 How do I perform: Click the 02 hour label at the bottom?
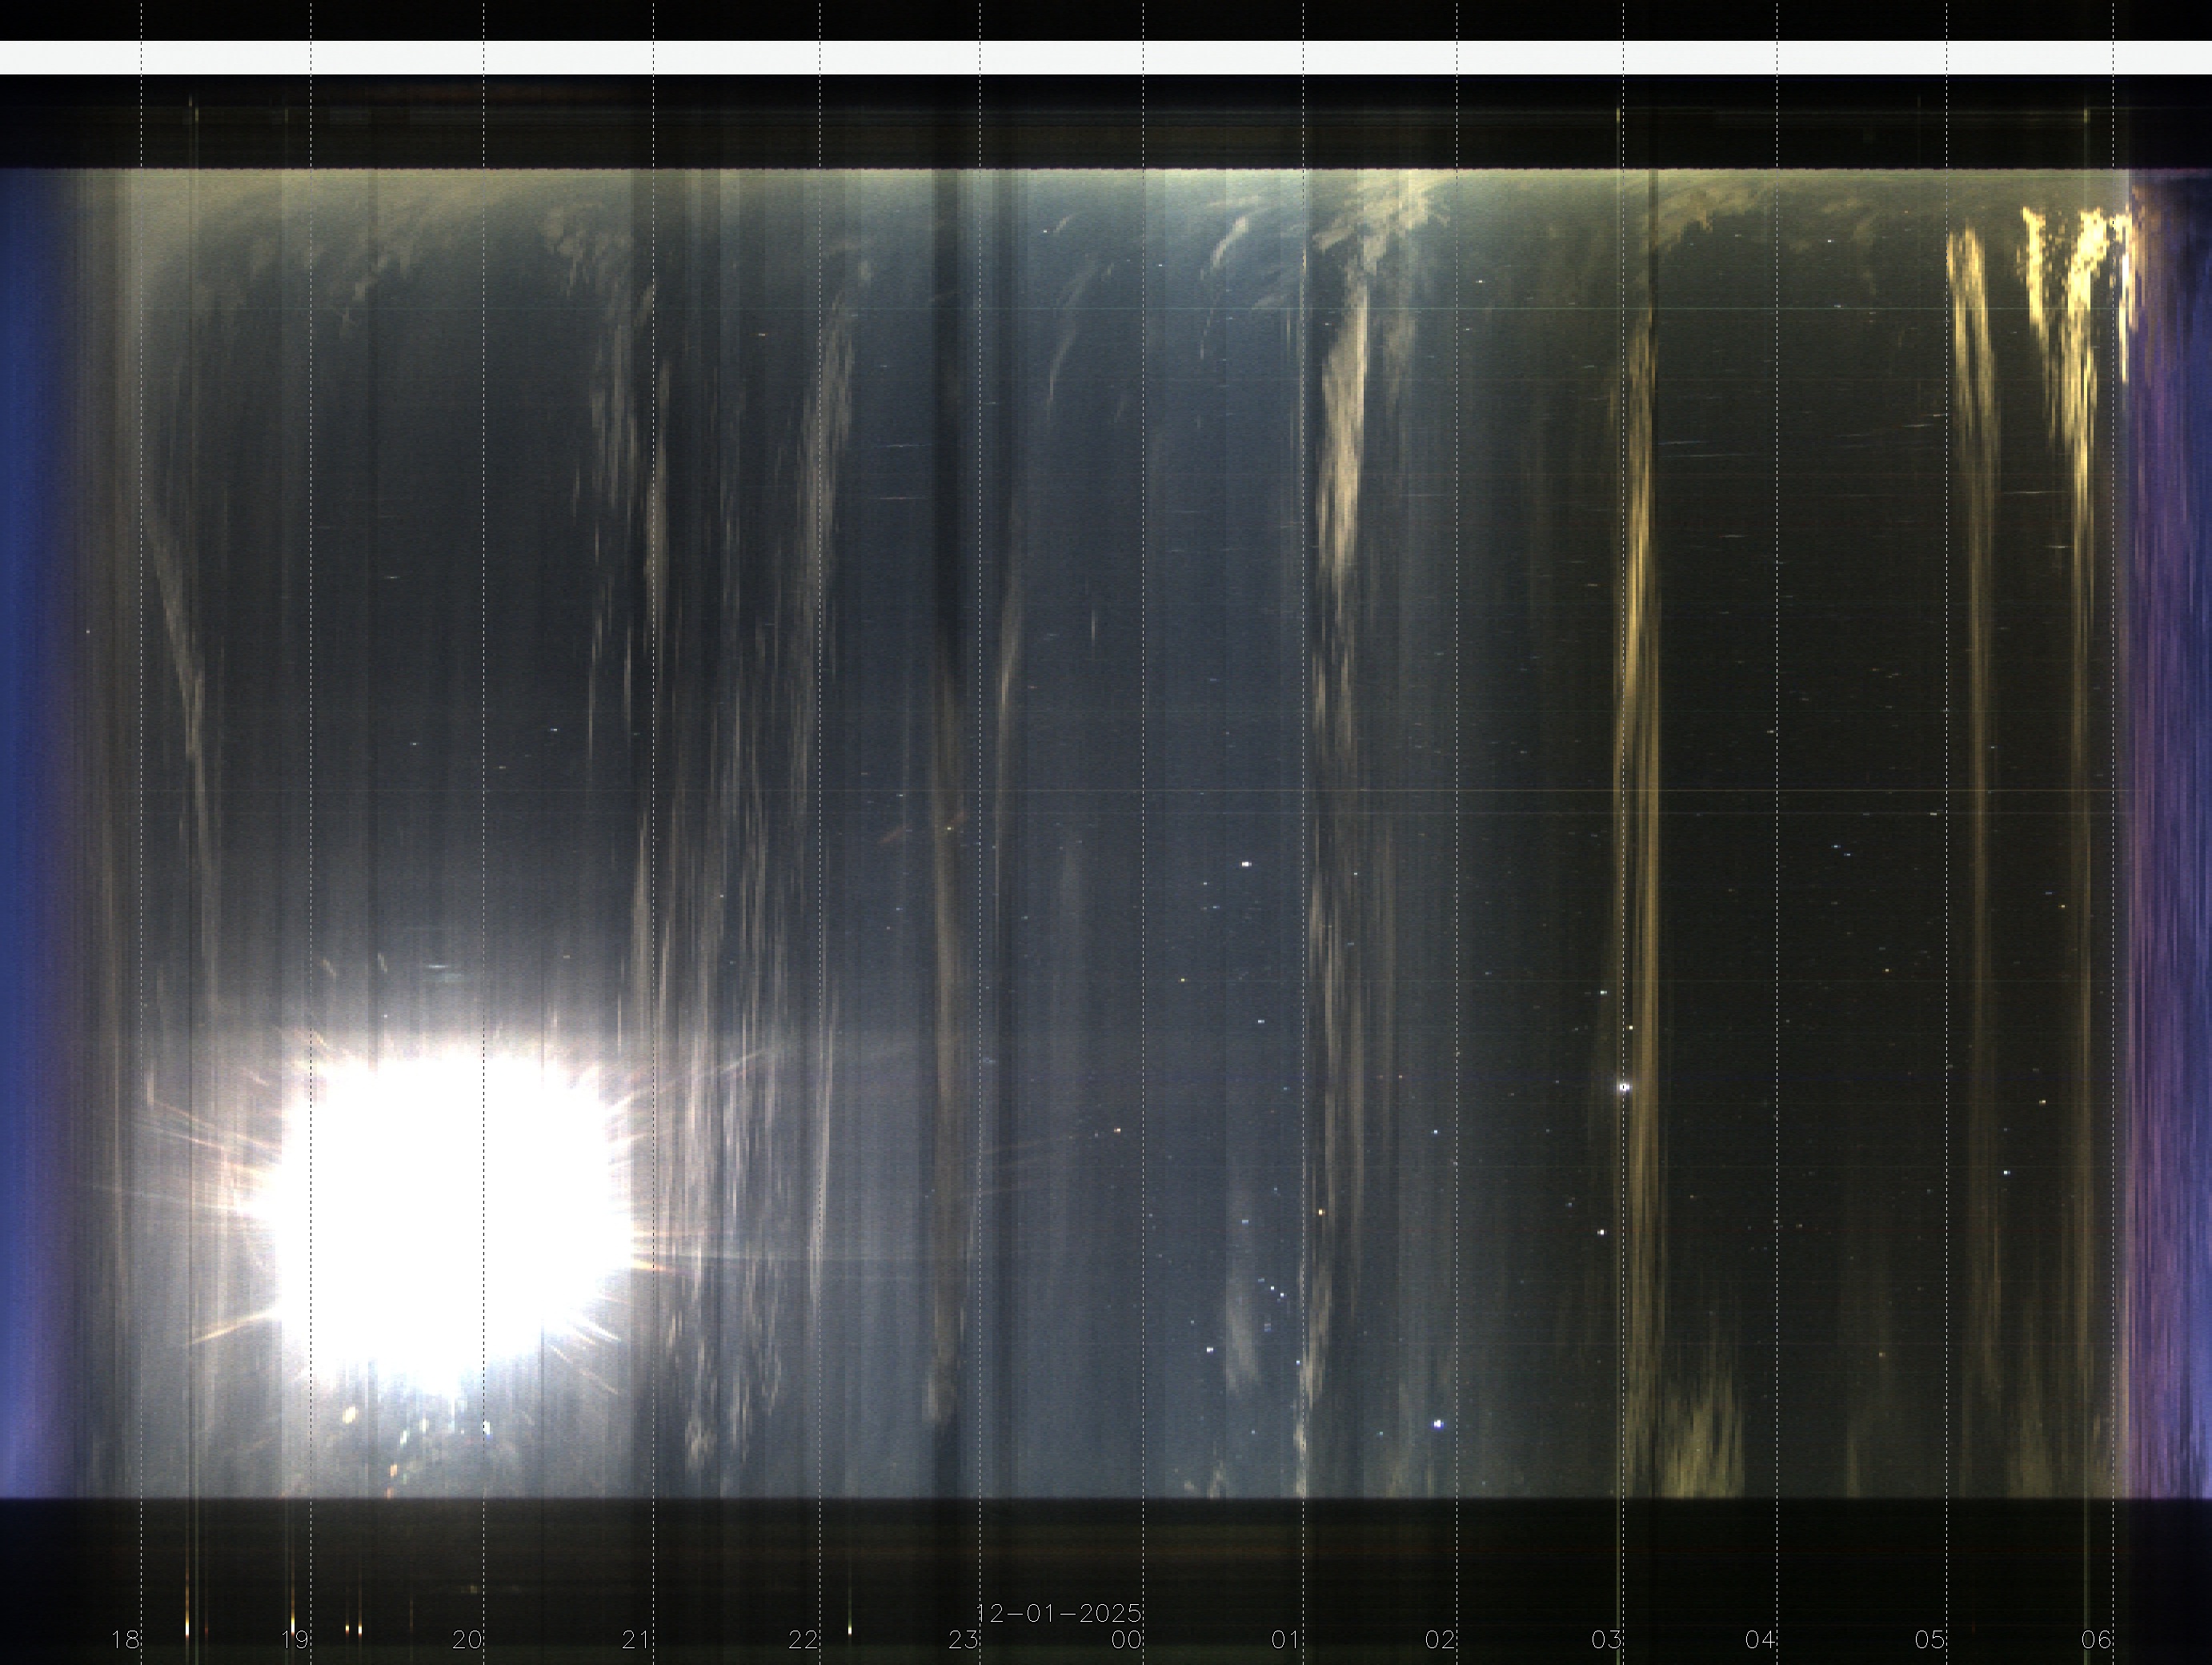[1440, 1640]
